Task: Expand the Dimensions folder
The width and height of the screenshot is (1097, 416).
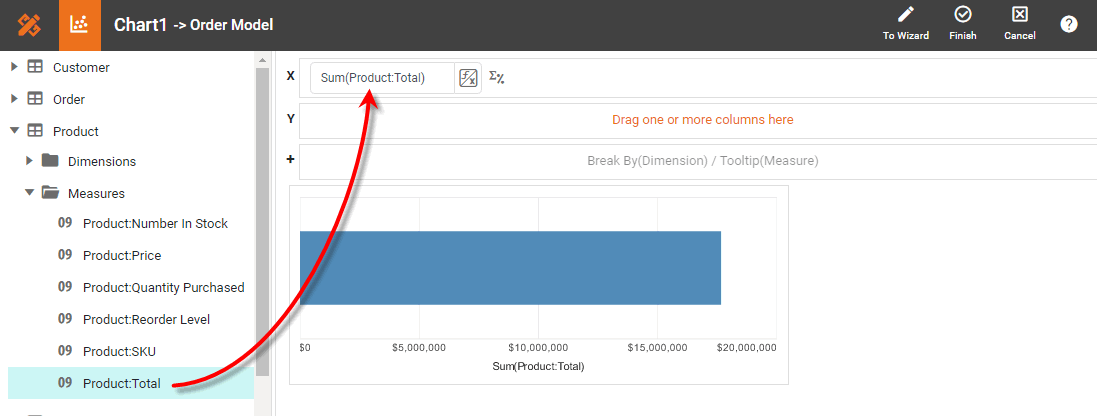Action: 29,161
